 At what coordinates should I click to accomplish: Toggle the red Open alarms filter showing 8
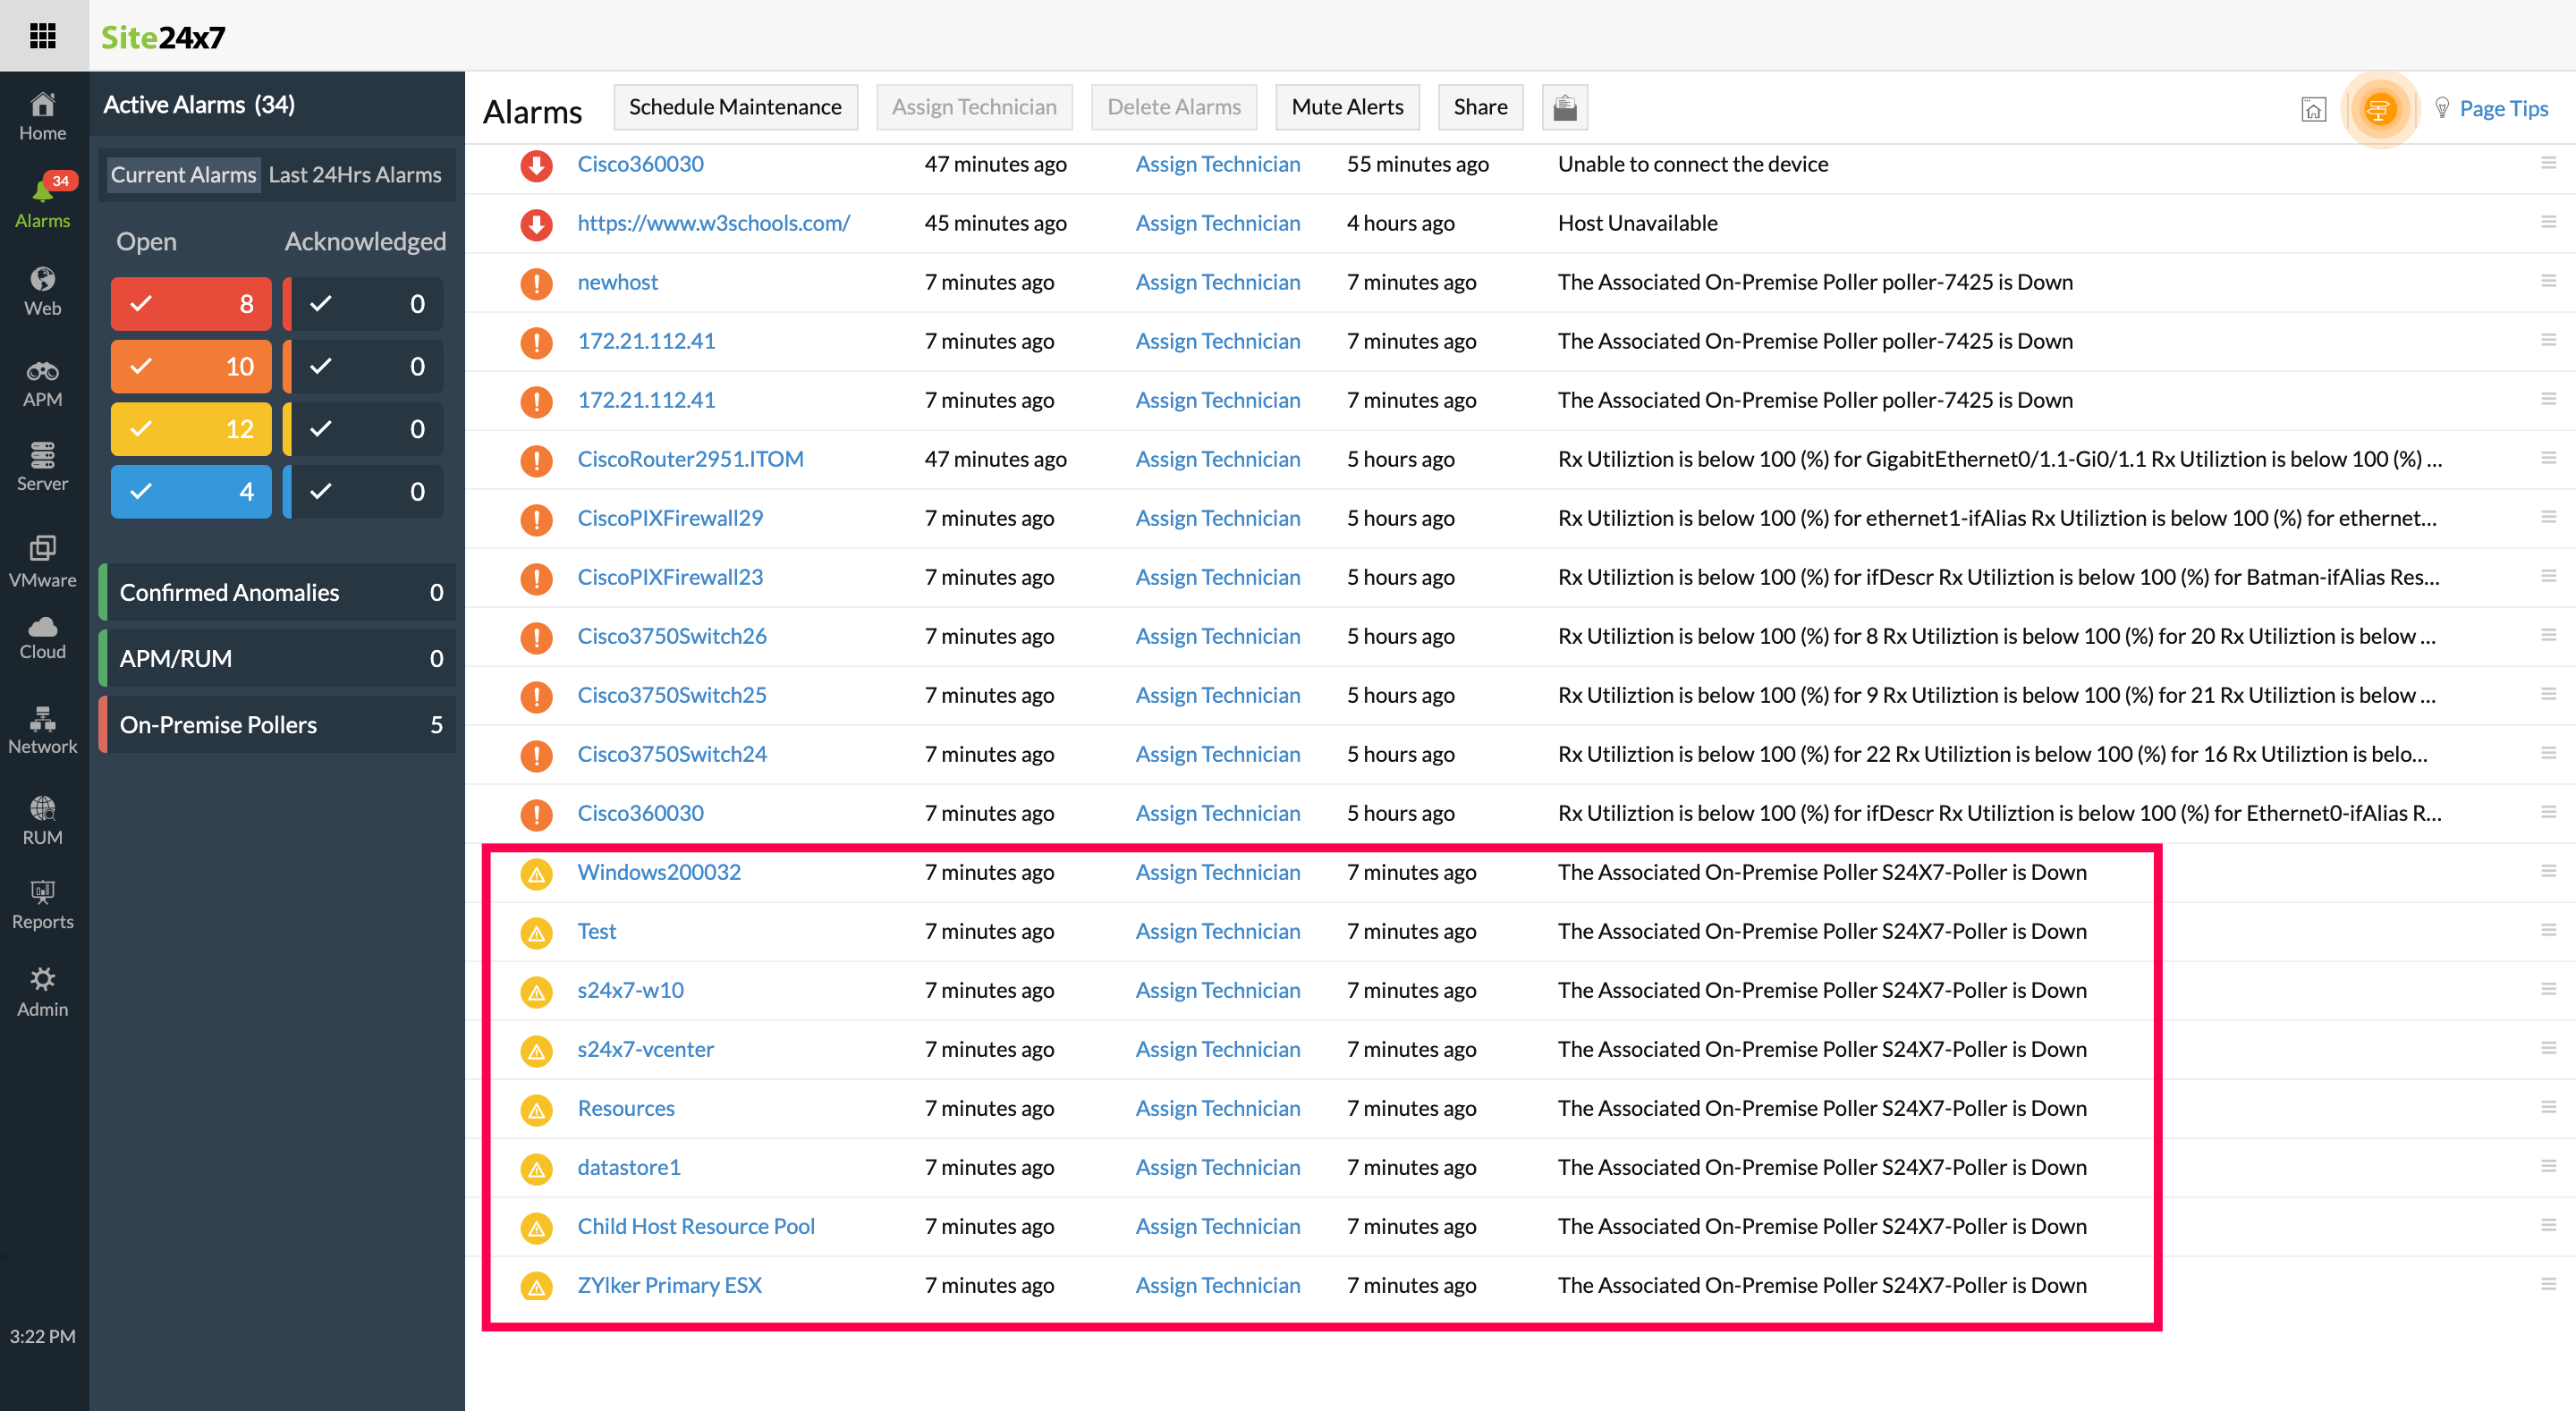[x=191, y=303]
